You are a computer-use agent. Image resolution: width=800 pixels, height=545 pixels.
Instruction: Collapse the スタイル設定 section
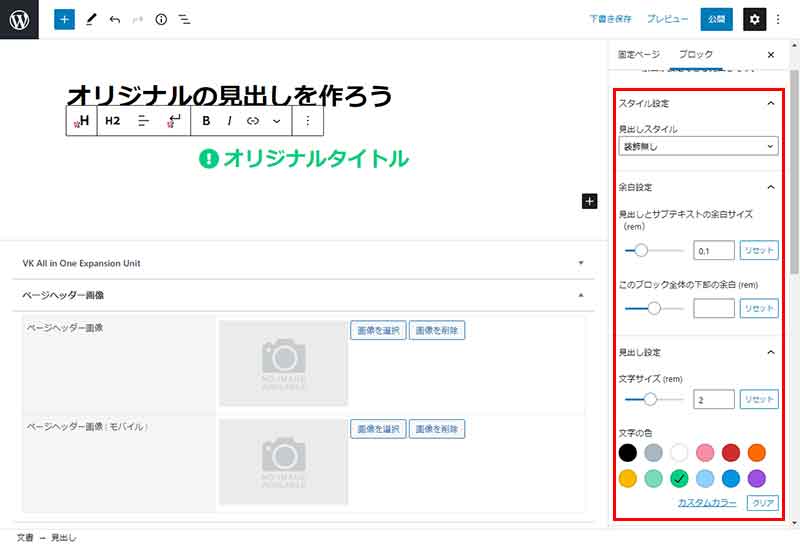coord(770,104)
